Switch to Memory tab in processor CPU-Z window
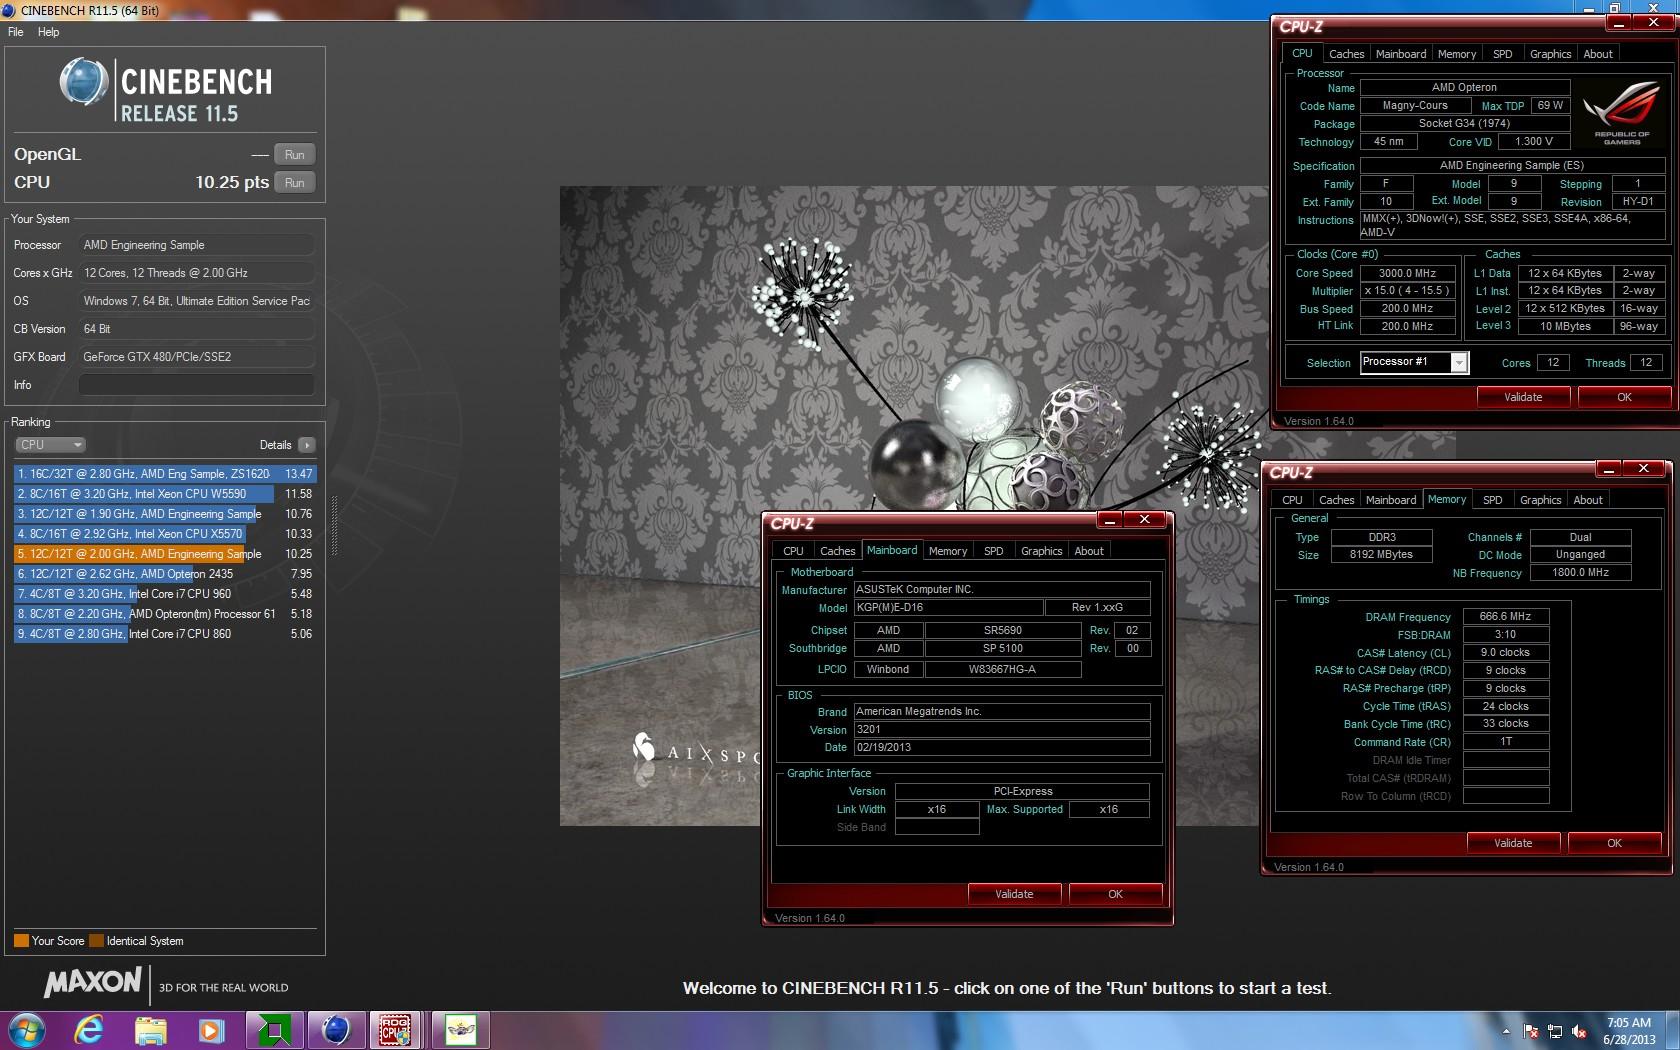Viewport: 1680px width, 1050px height. point(1456,54)
